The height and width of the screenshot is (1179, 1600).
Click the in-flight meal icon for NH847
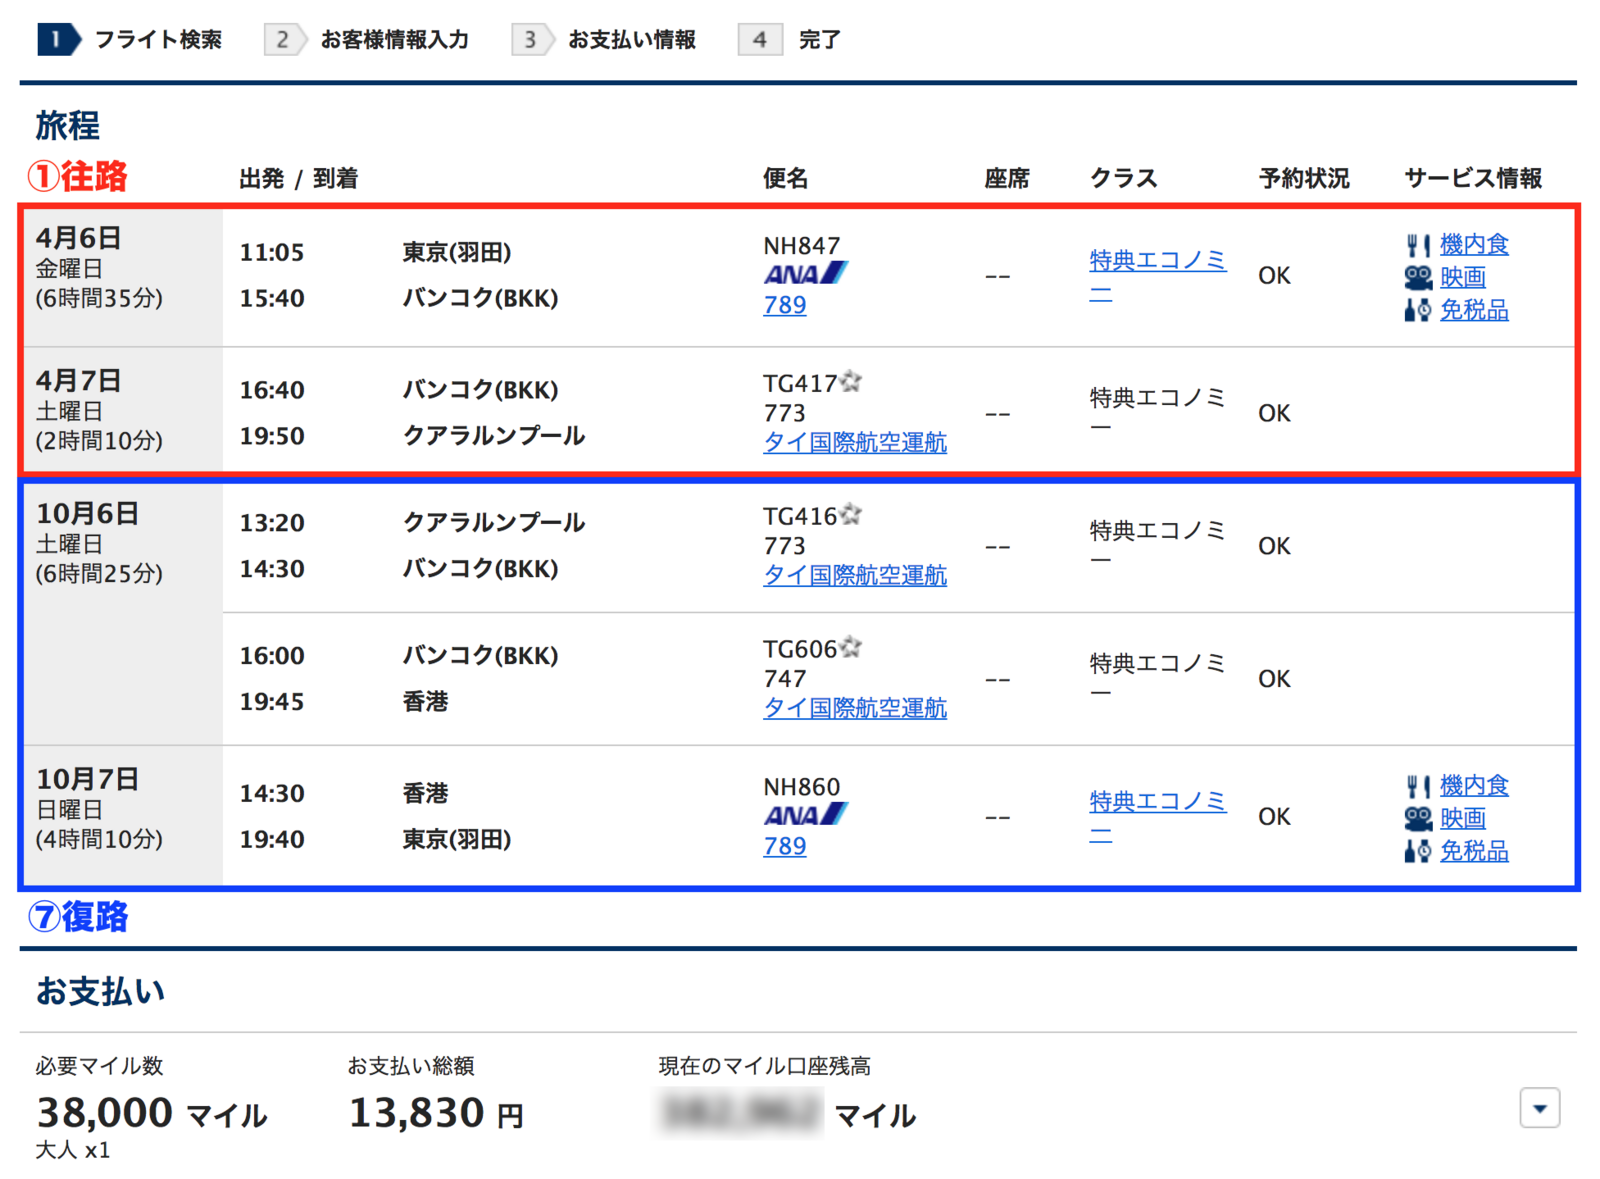click(x=1417, y=245)
